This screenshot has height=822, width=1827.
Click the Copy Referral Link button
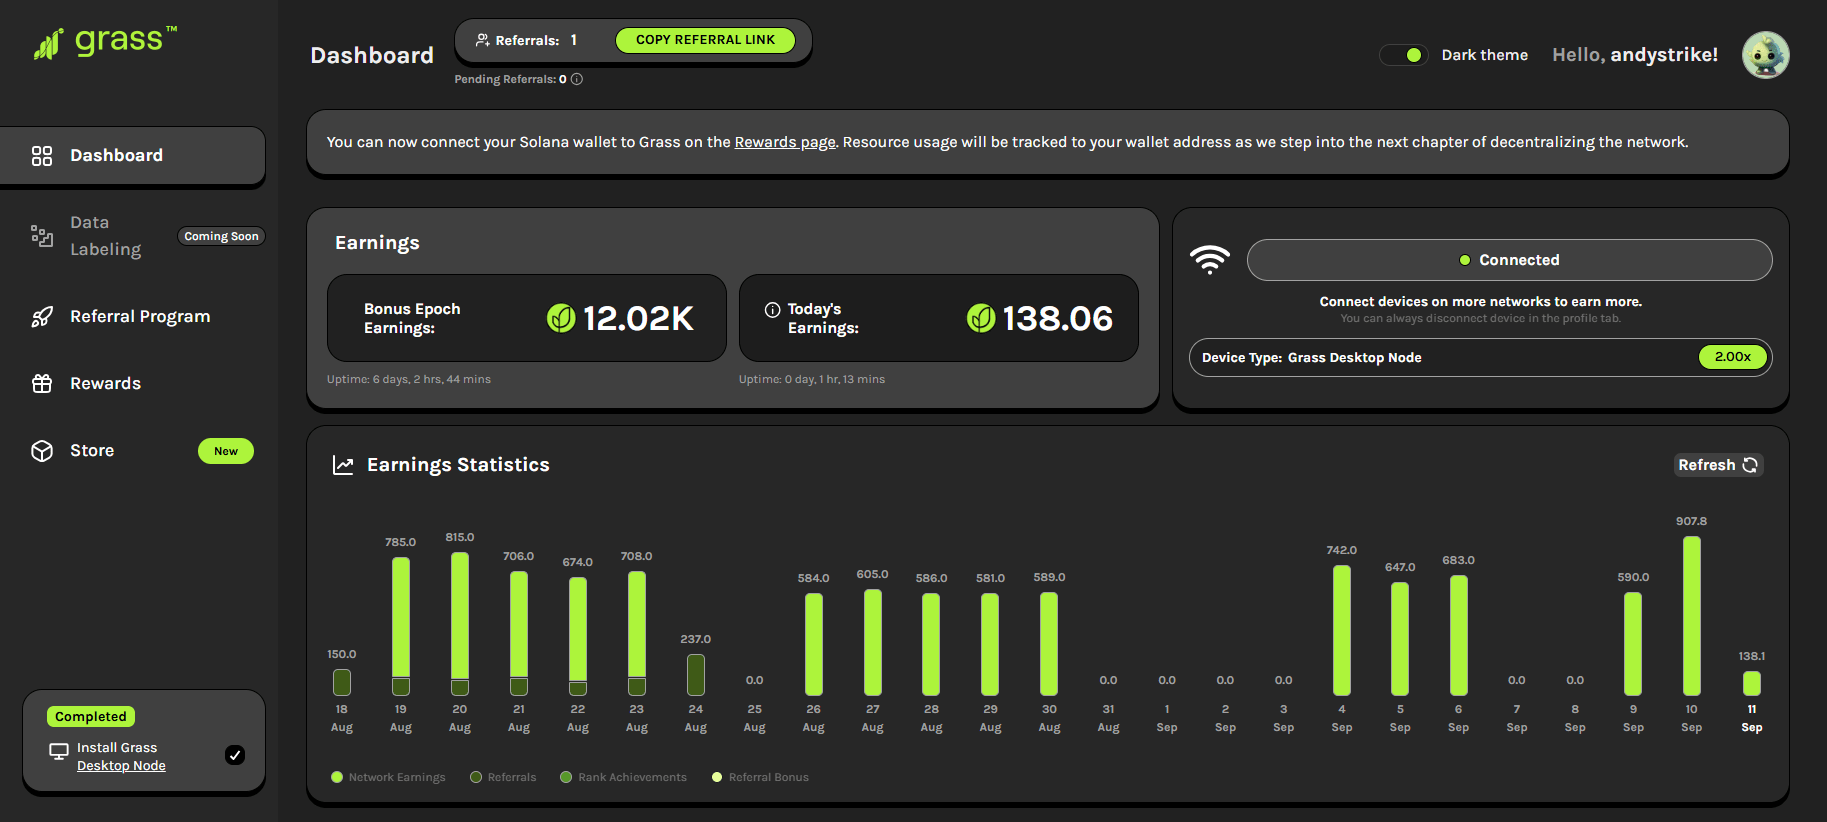[705, 40]
